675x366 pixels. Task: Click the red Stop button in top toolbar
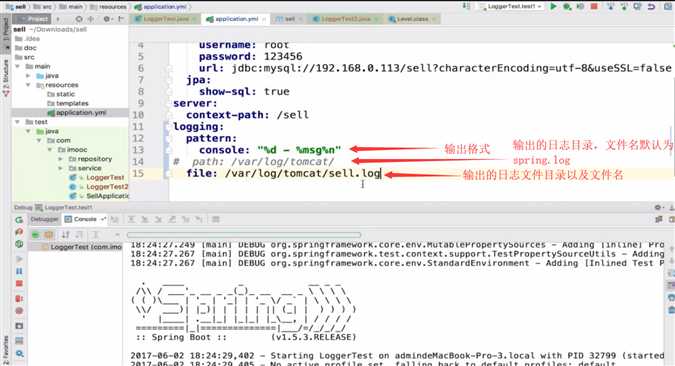click(x=594, y=6)
